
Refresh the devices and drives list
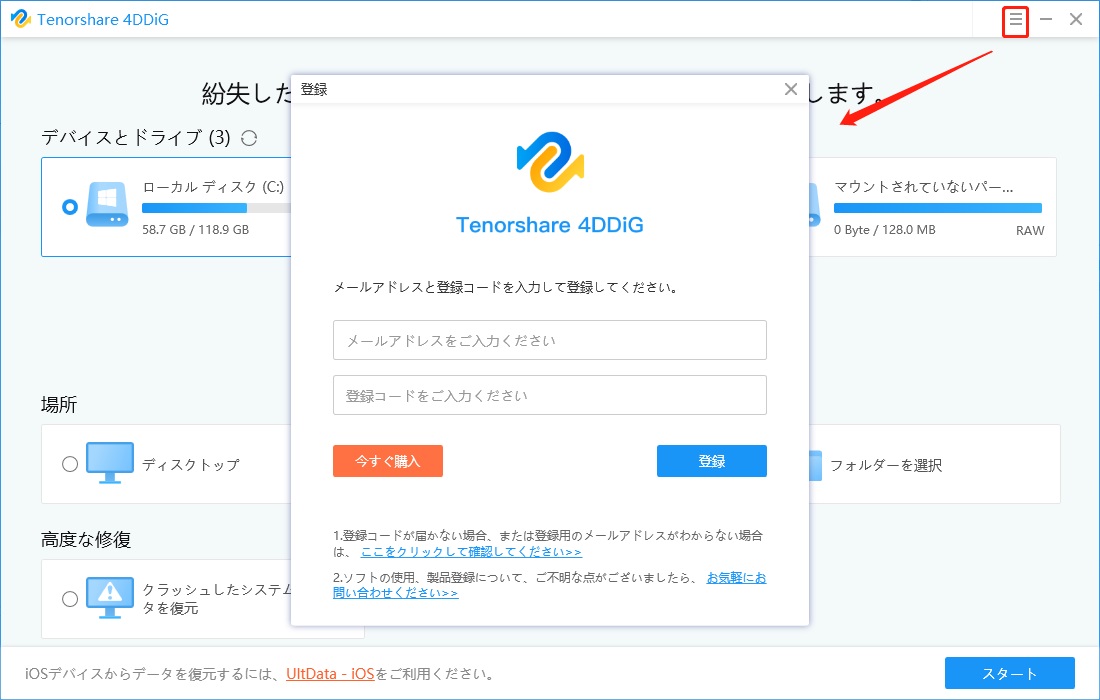click(249, 138)
